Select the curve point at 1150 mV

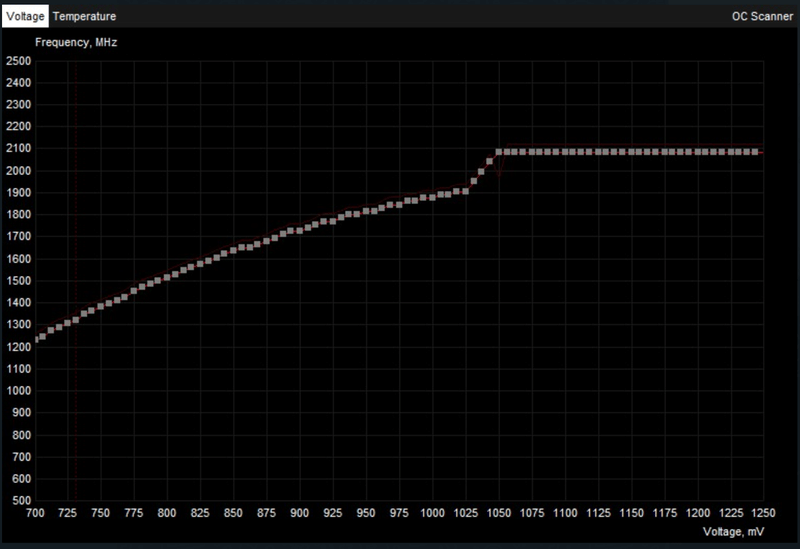point(632,152)
